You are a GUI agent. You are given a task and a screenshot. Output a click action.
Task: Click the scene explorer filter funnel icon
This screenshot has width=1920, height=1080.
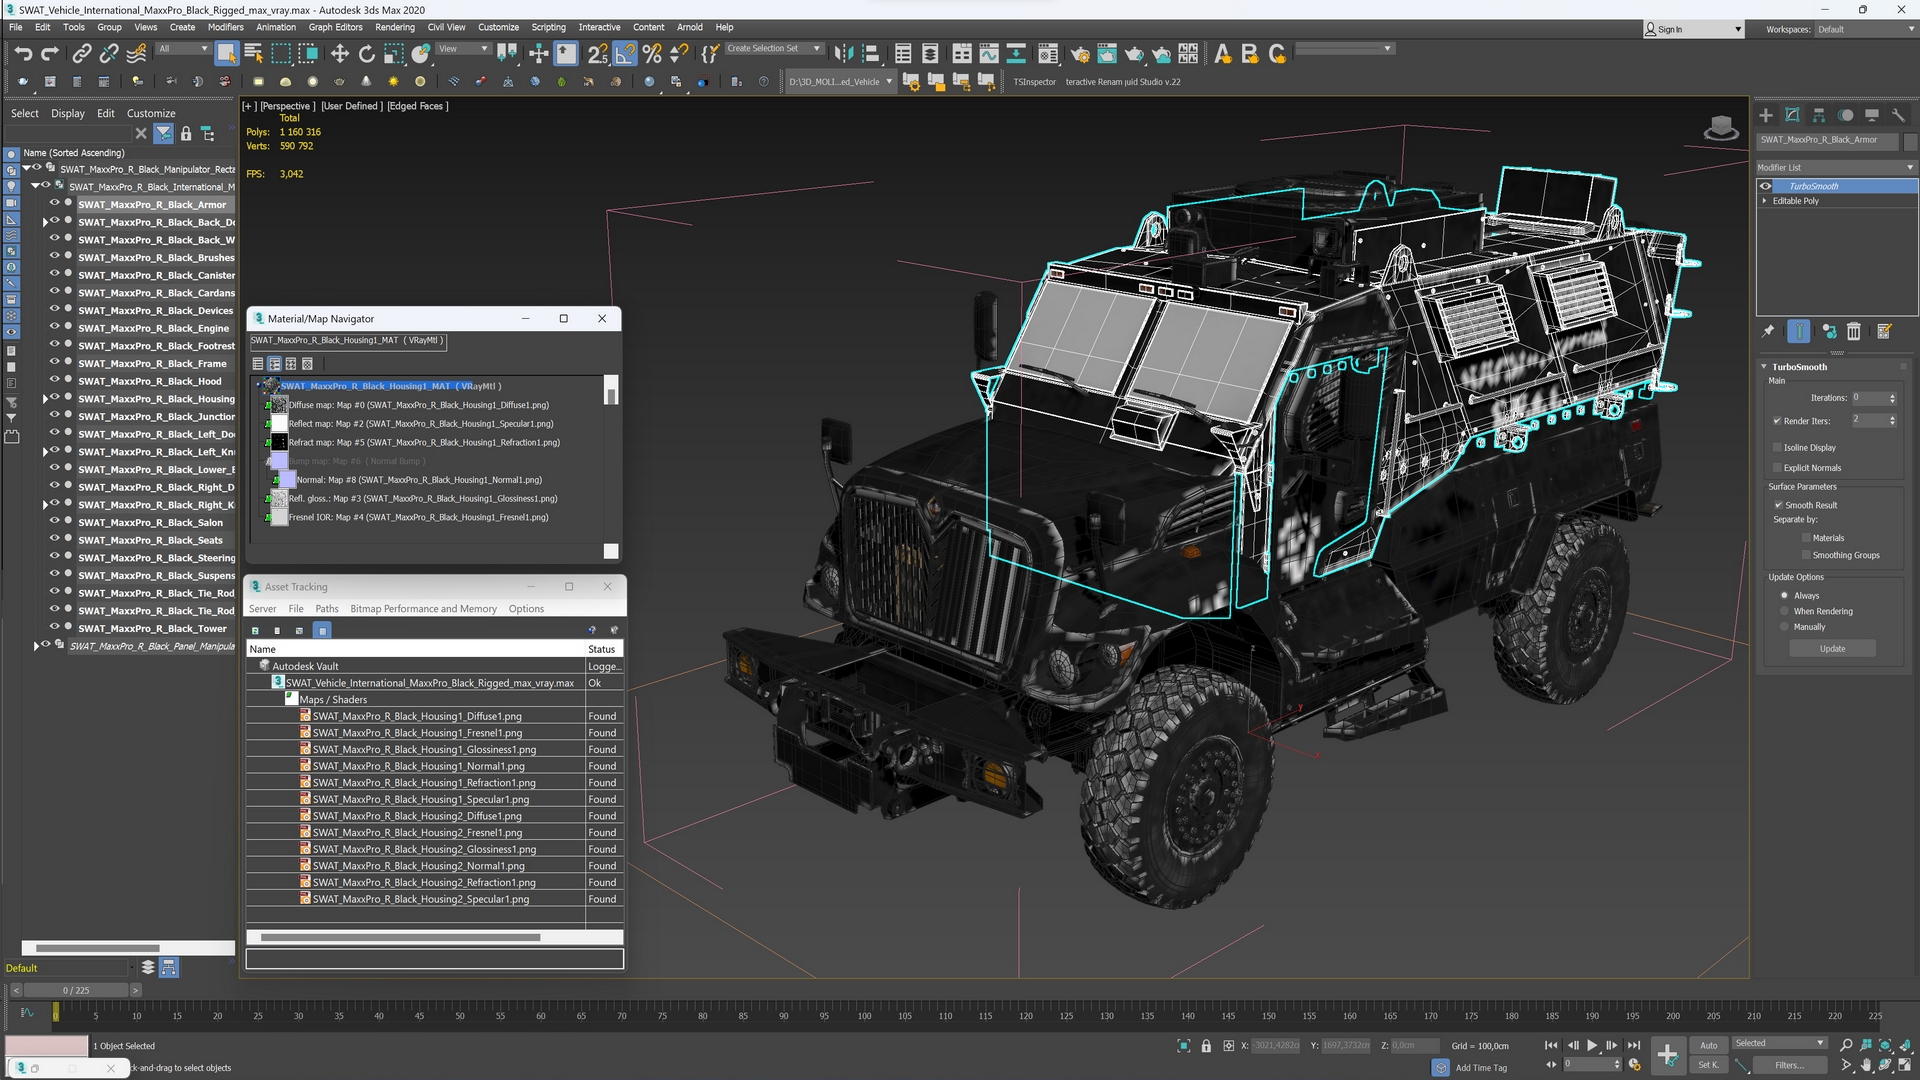[x=164, y=133]
